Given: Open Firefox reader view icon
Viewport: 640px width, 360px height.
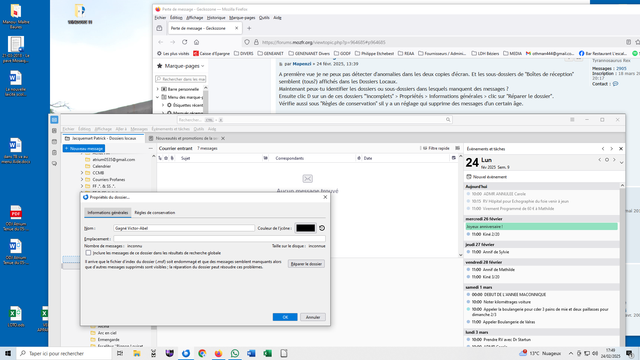Looking at the screenshot, I should (629, 42).
